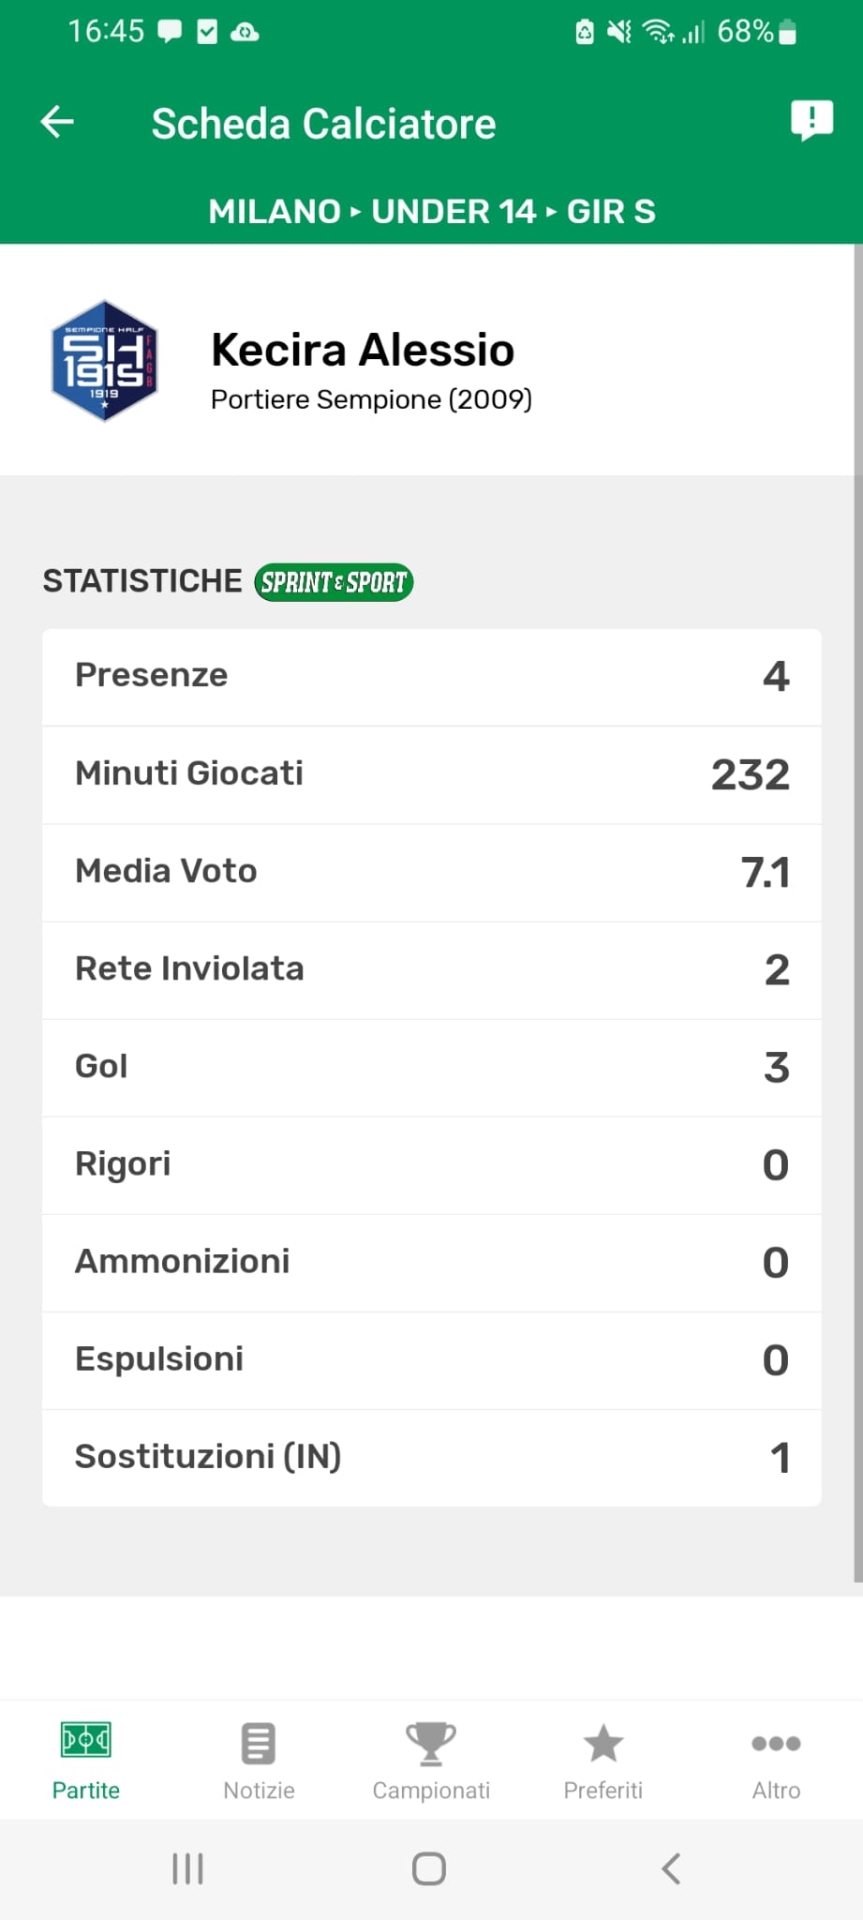Tap the Rete Inviolata row
Viewport: 863px width, 1920px height.
(432, 970)
